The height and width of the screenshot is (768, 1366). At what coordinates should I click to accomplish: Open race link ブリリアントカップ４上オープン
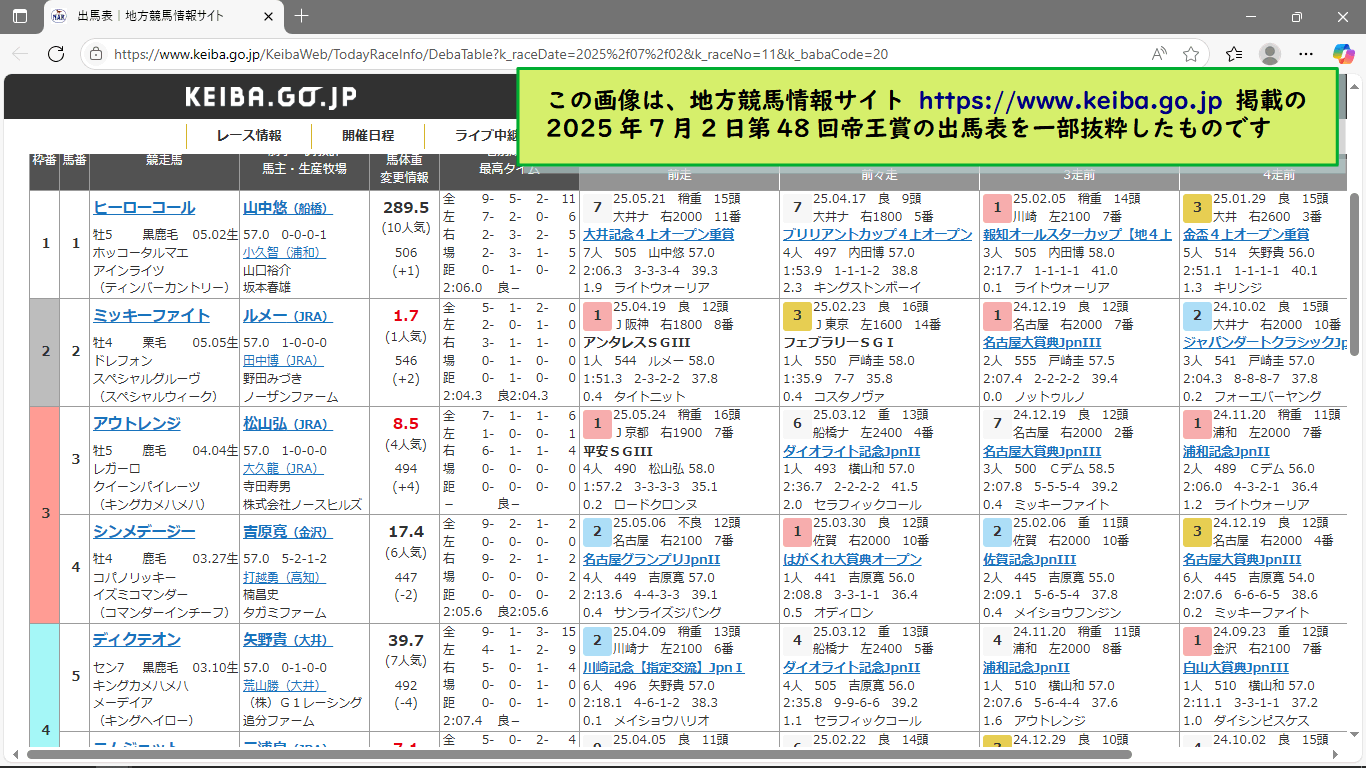[x=877, y=235]
